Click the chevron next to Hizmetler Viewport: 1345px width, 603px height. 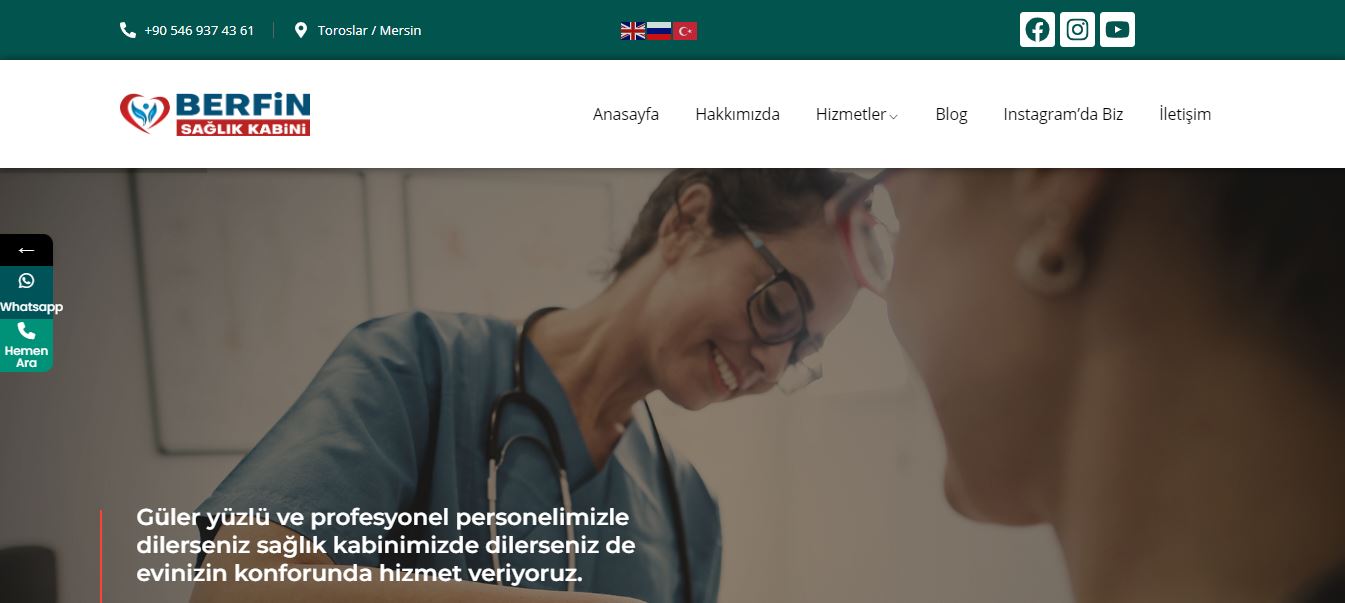click(x=894, y=116)
